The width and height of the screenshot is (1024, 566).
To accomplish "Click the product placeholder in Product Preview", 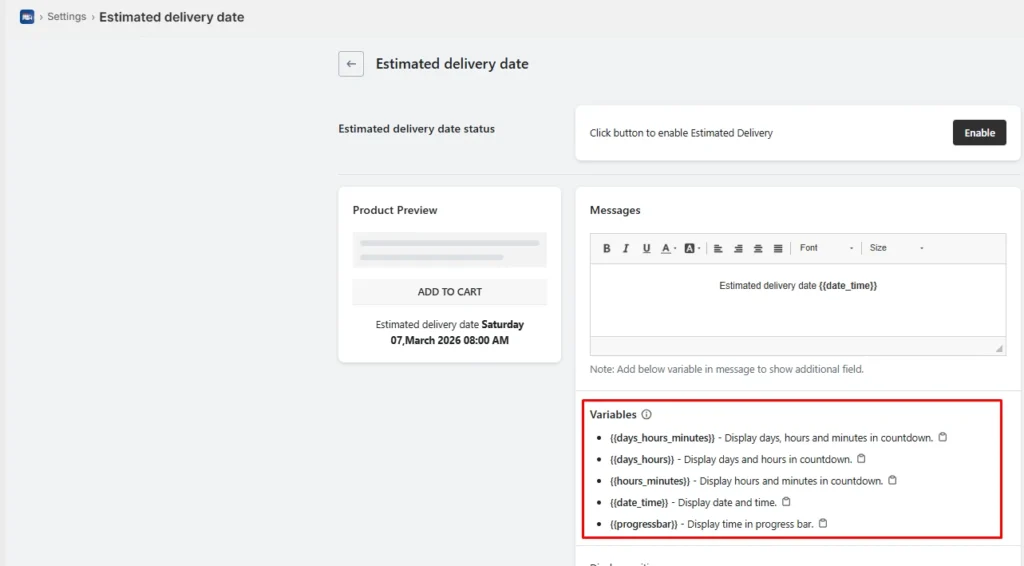I will point(449,250).
